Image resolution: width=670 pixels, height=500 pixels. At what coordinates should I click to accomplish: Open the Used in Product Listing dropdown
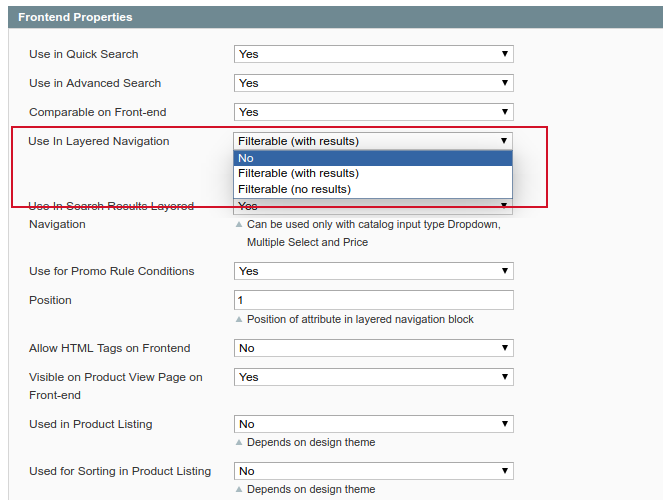point(373,424)
